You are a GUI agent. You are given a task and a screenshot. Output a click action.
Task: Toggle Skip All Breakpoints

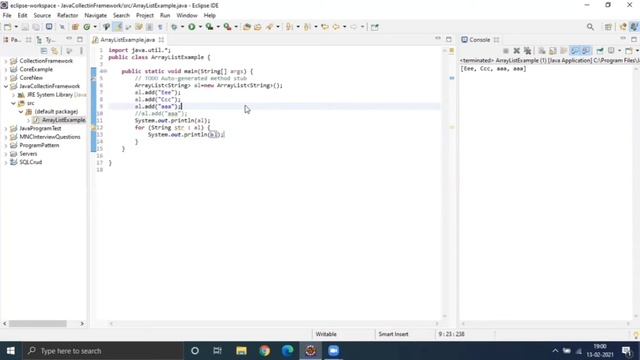point(62,27)
